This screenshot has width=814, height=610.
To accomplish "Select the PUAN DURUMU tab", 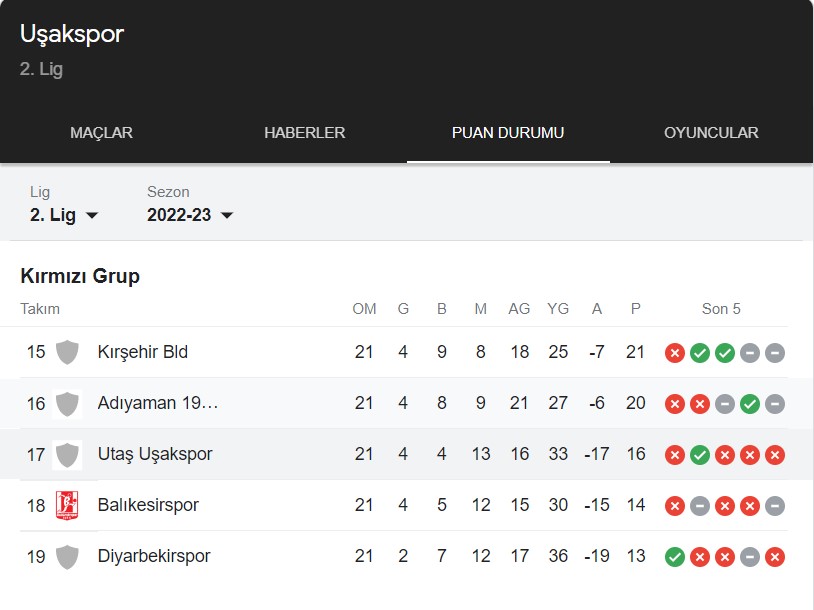I will tap(508, 133).
